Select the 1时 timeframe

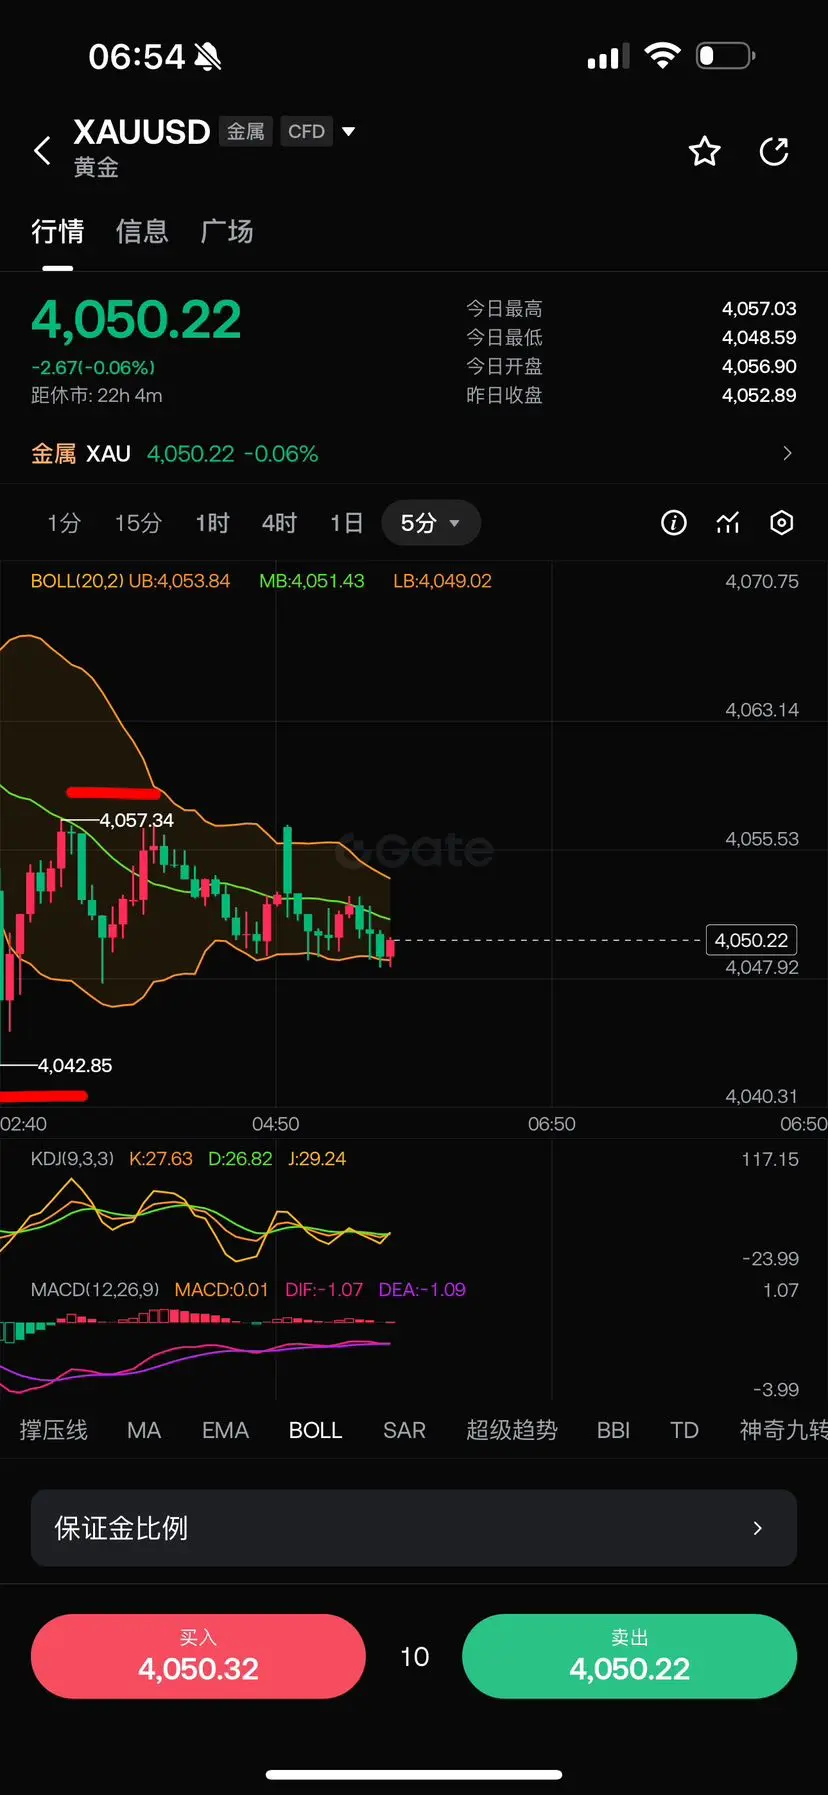[x=212, y=523]
